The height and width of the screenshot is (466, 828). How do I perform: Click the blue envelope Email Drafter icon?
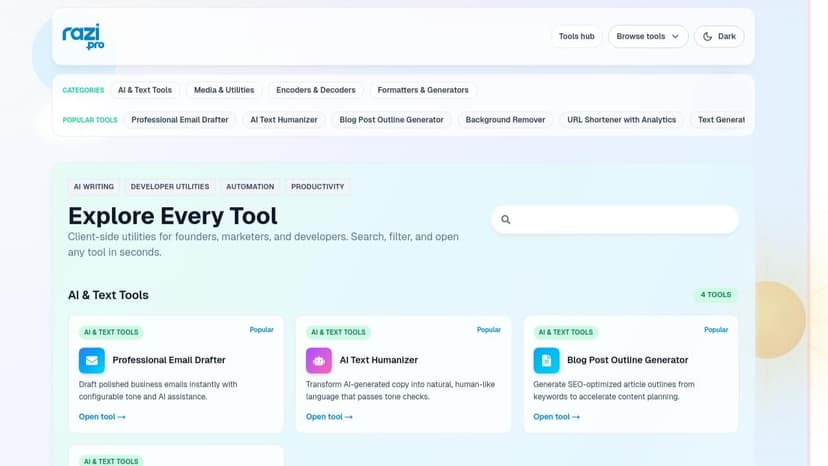click(x=92, y=360)
